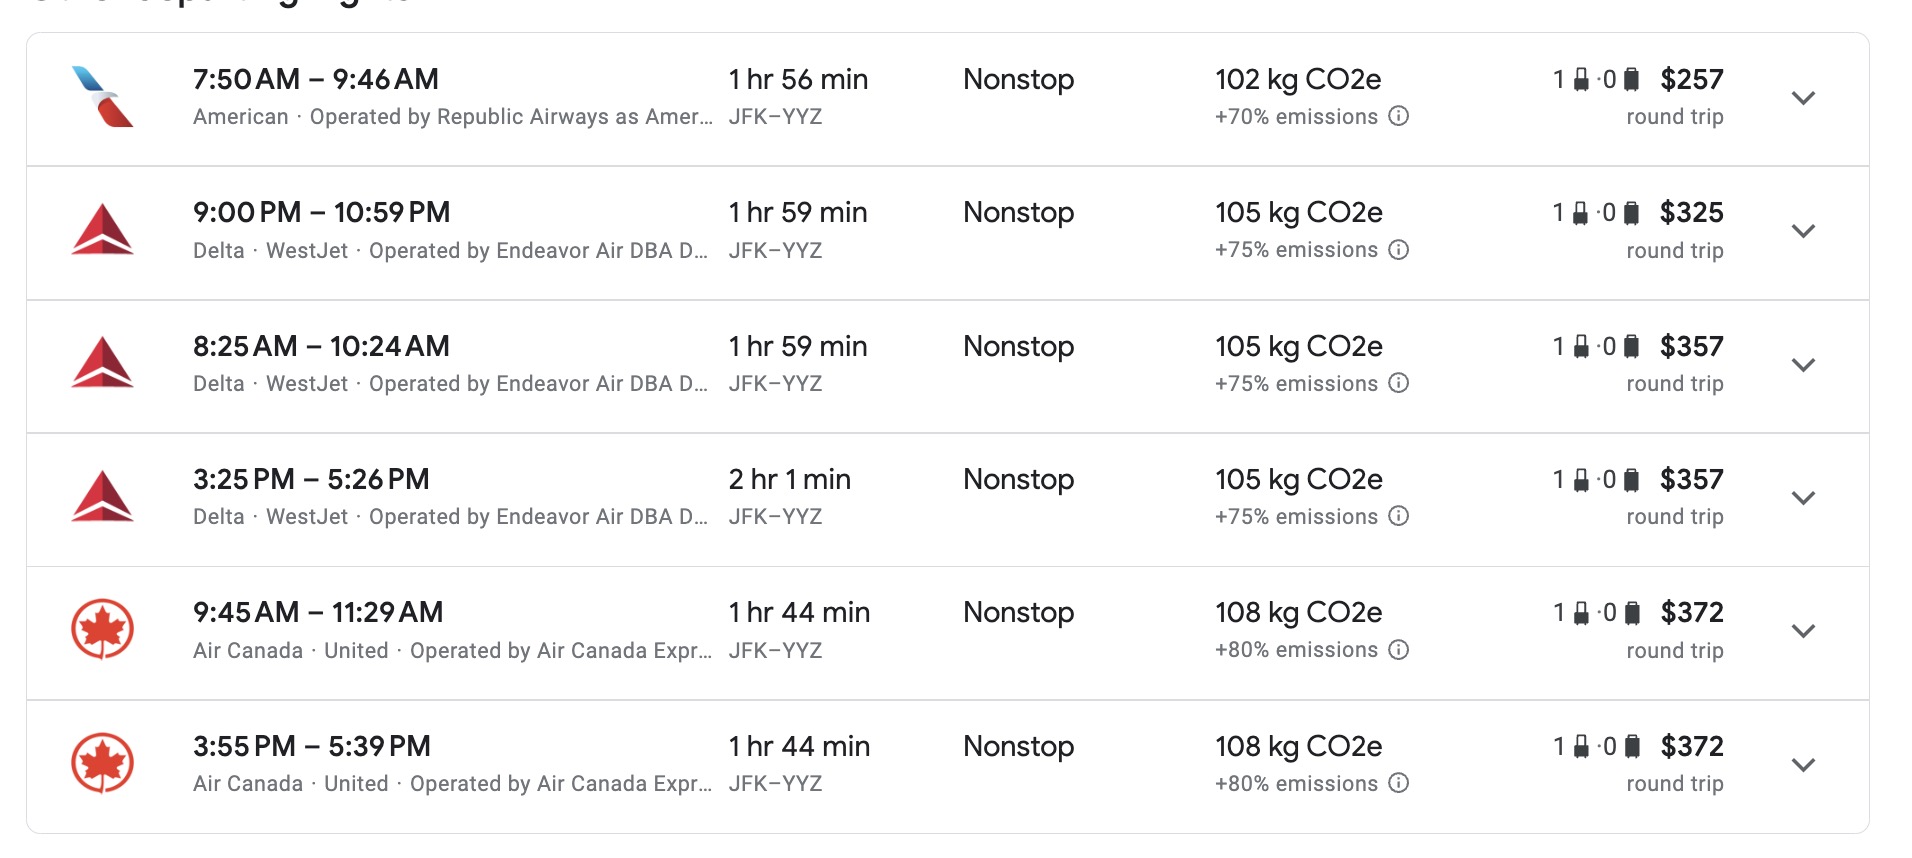
Task: Select the Delta logo on the 3:25 PM flight
Action: [100, 497]
